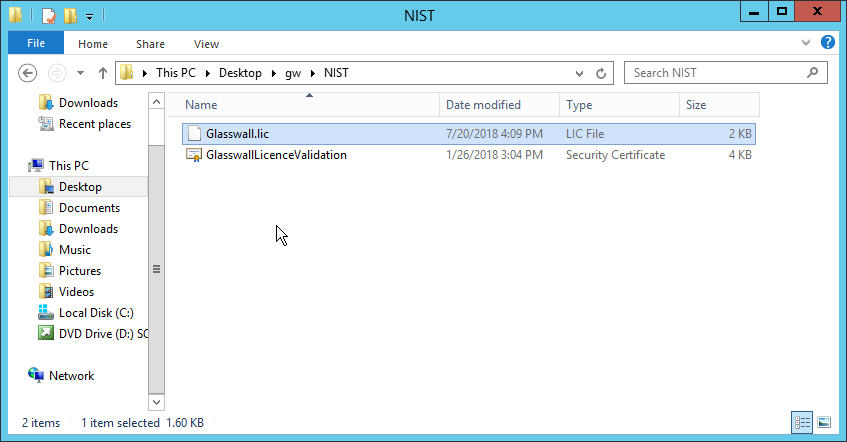Refresh the NIST folder view
This screenshot has width=847, height=442.
pos(601,73)
